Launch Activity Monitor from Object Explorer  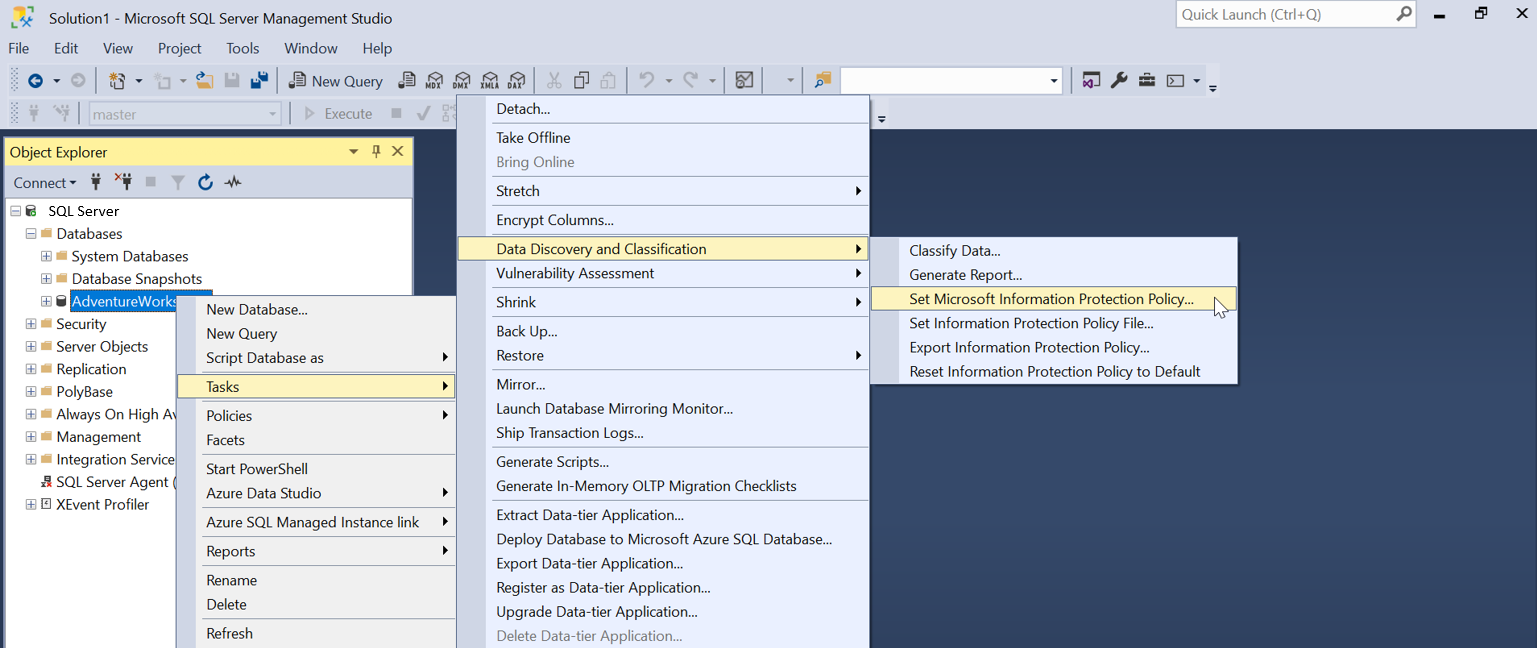click(x=233, y=182)
